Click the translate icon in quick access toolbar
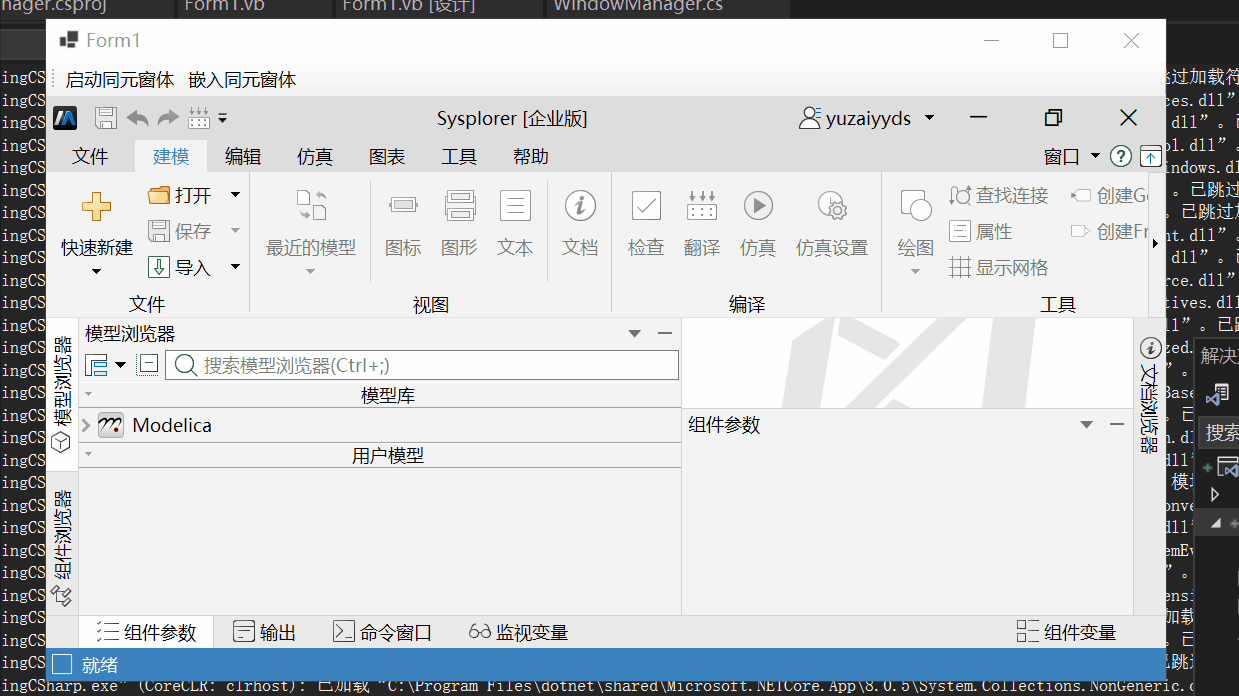The image size is (1239, 696). click(x=199, y=118)
